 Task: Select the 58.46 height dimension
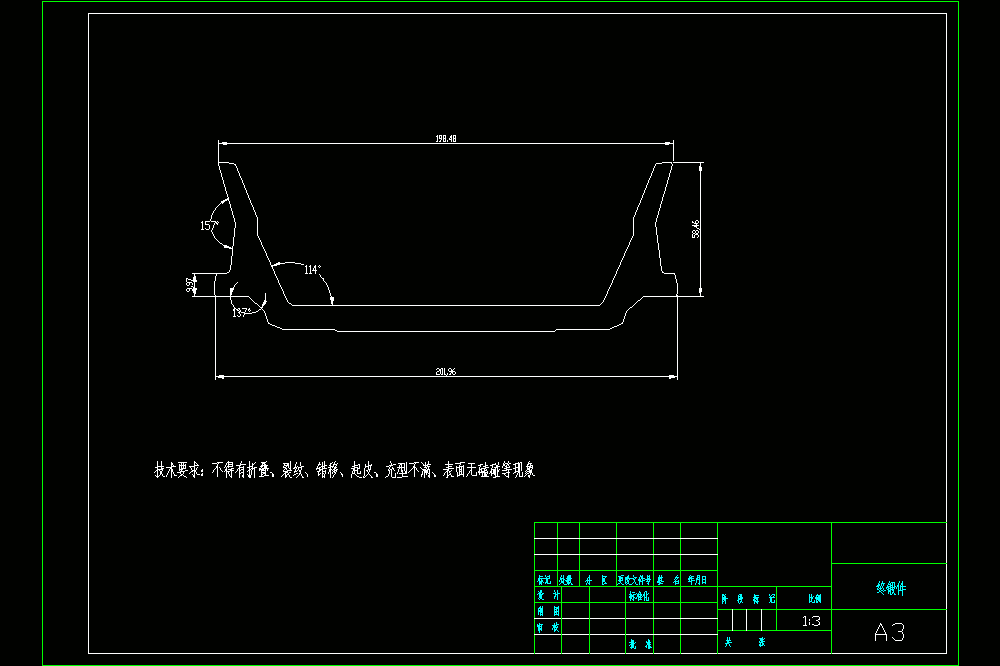coord(695,229)
